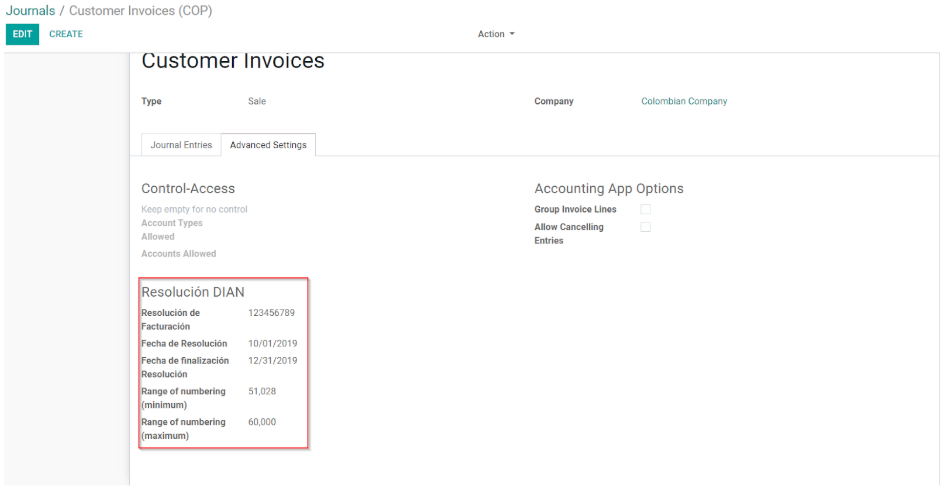Click the Action dropdown caret arrow
943x489 pixels.
pyautogui.click(x=512, y=34)
